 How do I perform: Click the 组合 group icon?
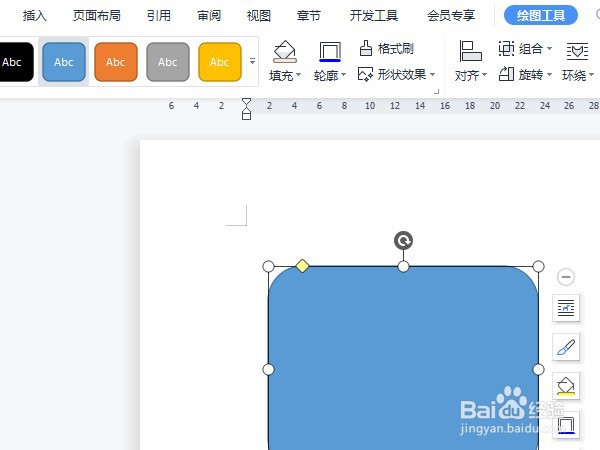tap(506, 49)
